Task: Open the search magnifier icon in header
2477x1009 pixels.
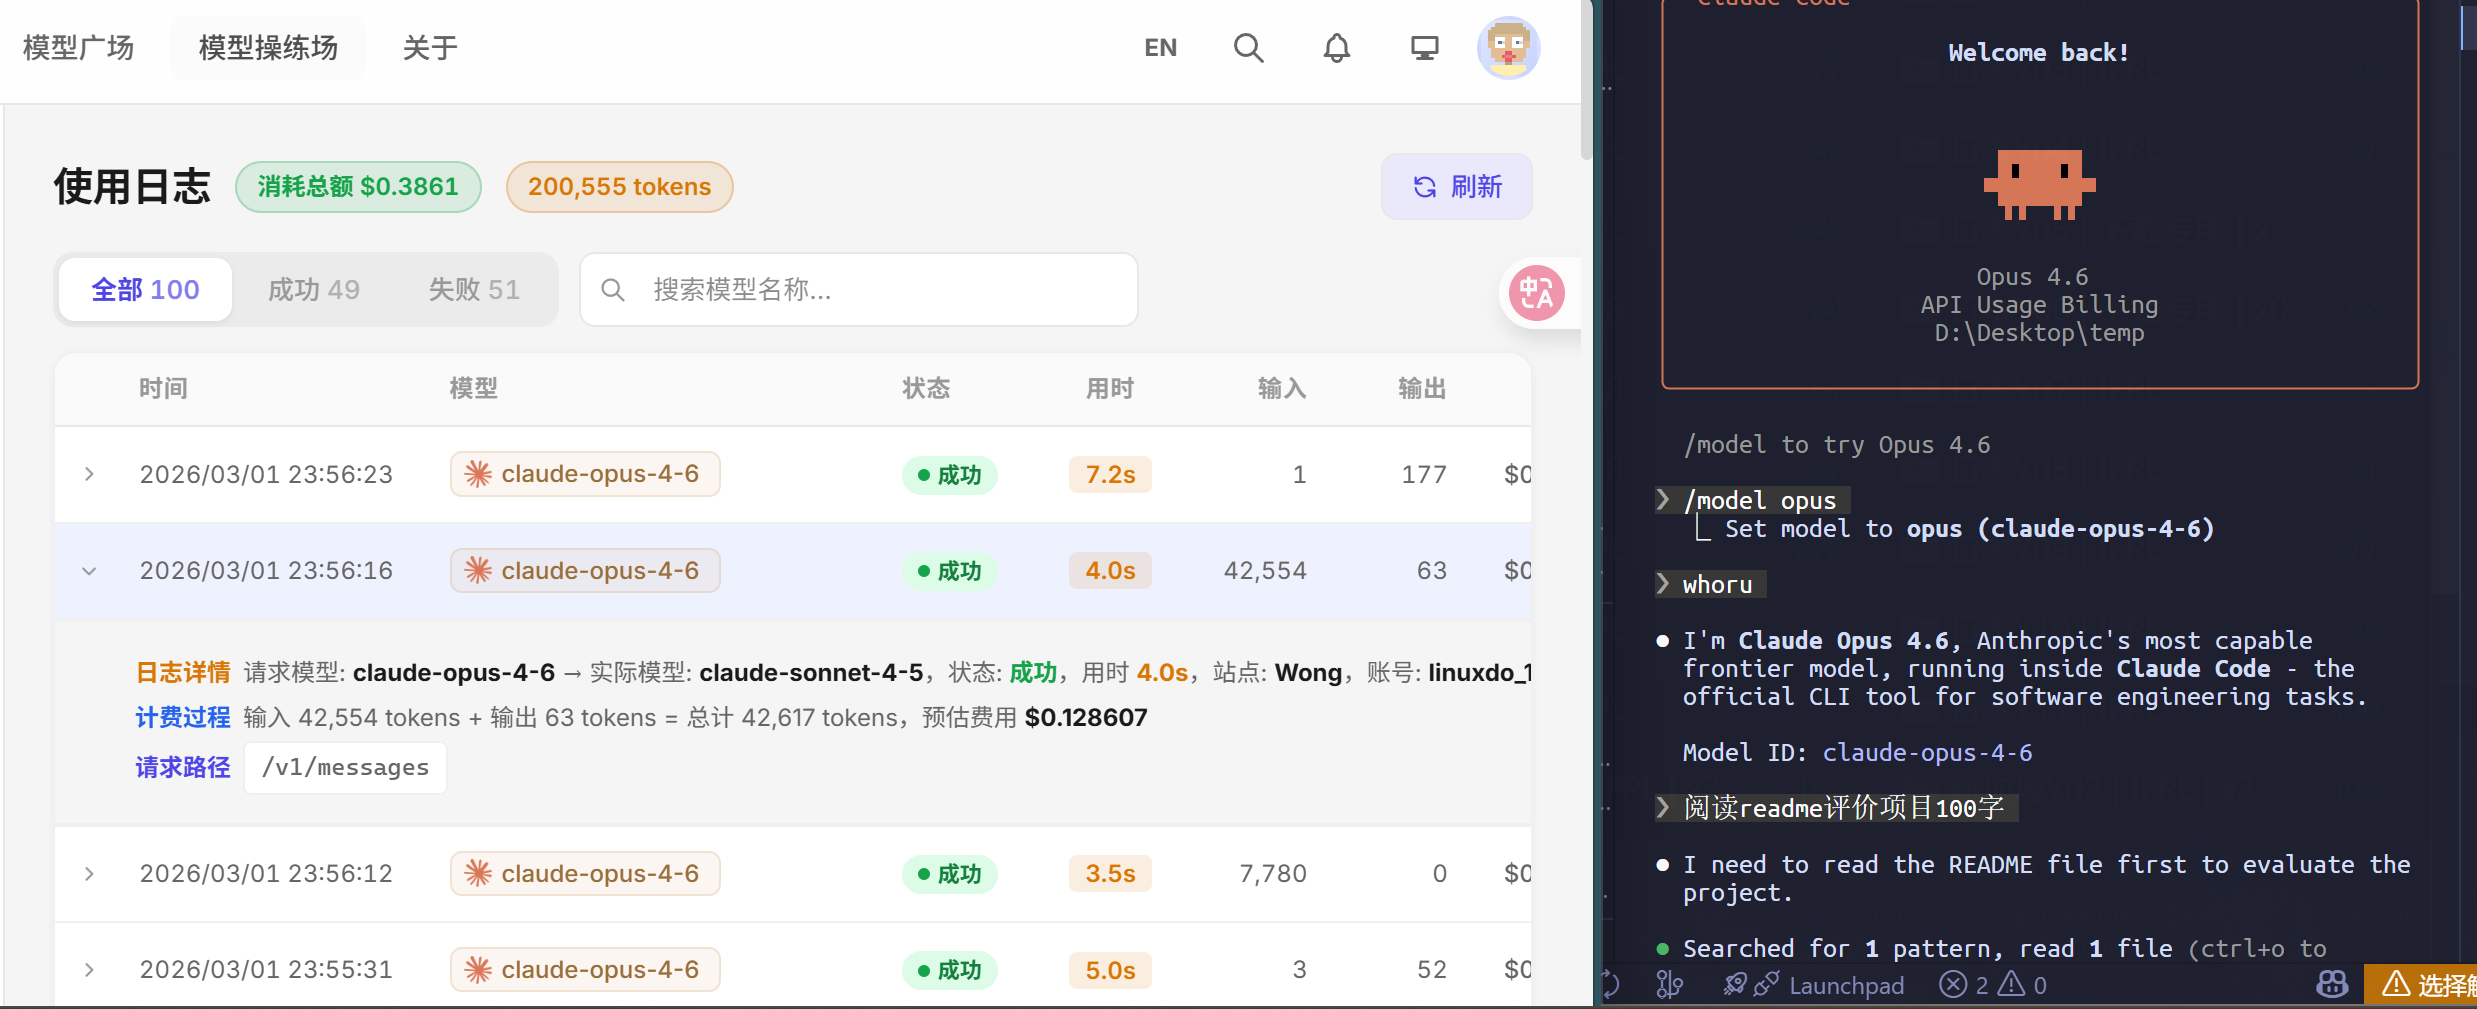Action: pyautogui.click(x=1248, y=48)
